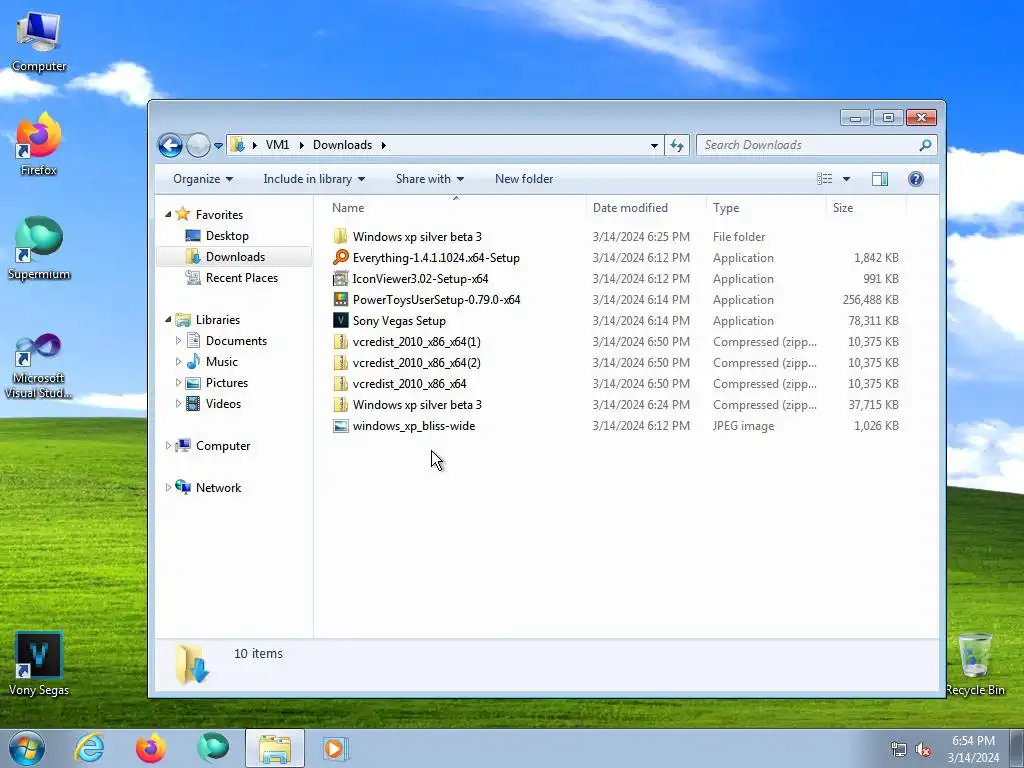Click the File folder type cell
This screenshot has height=768, width=1024.
pyautogui.click(x=739, y=236)
